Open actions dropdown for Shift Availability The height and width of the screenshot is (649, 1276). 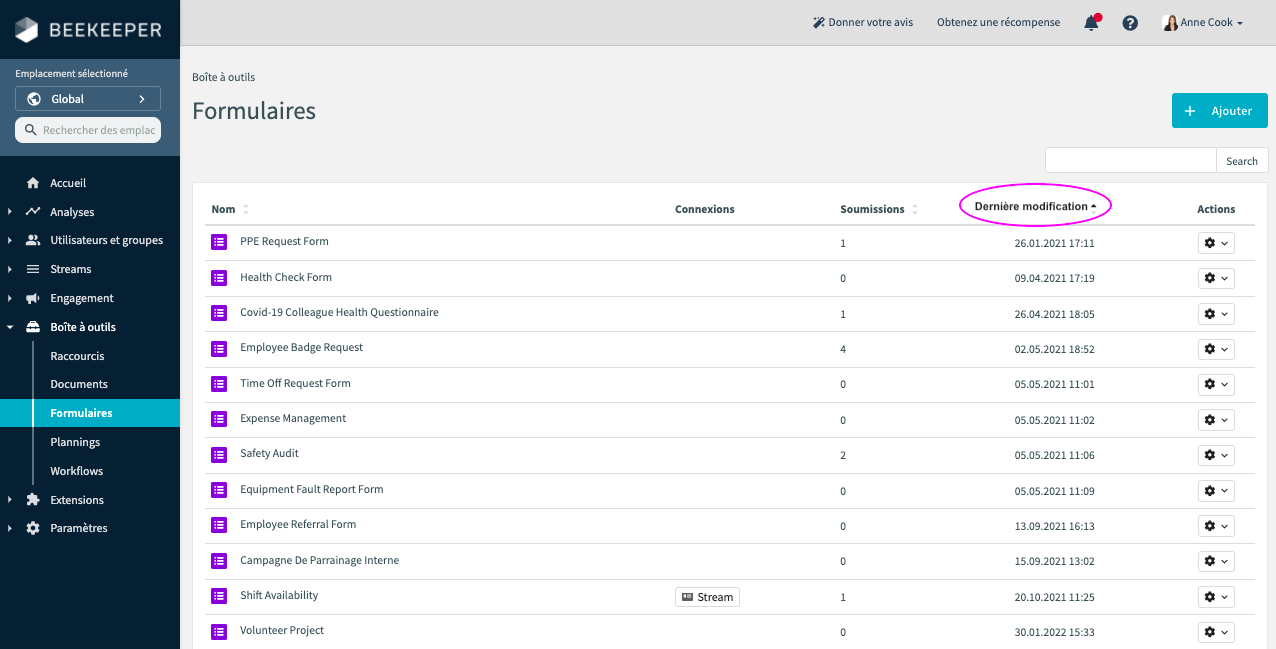click(x=1216, y=597)
